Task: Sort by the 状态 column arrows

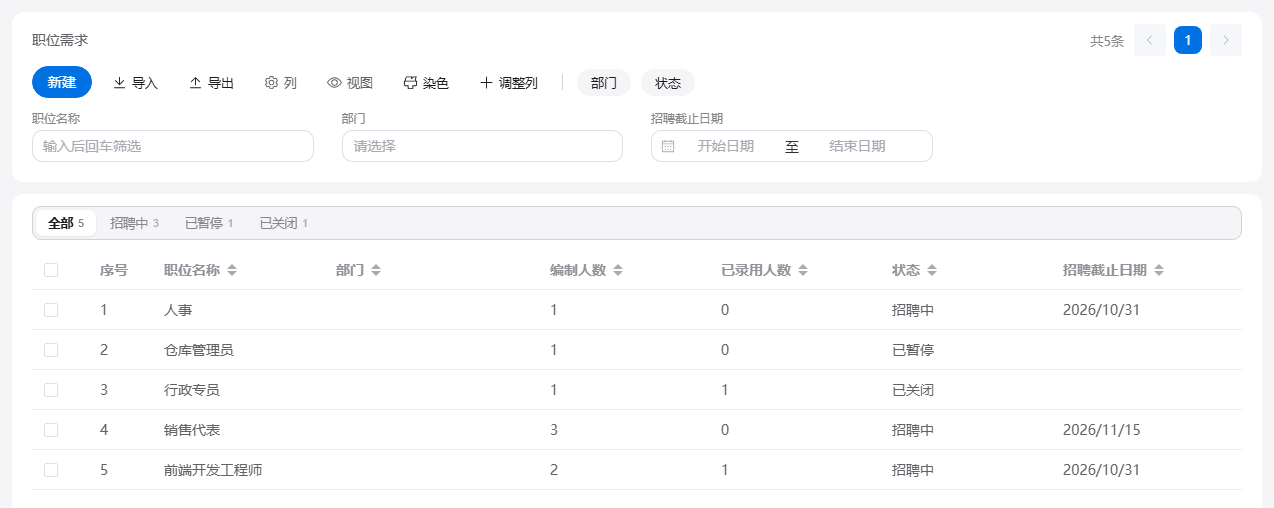Action: coord(932,271)
